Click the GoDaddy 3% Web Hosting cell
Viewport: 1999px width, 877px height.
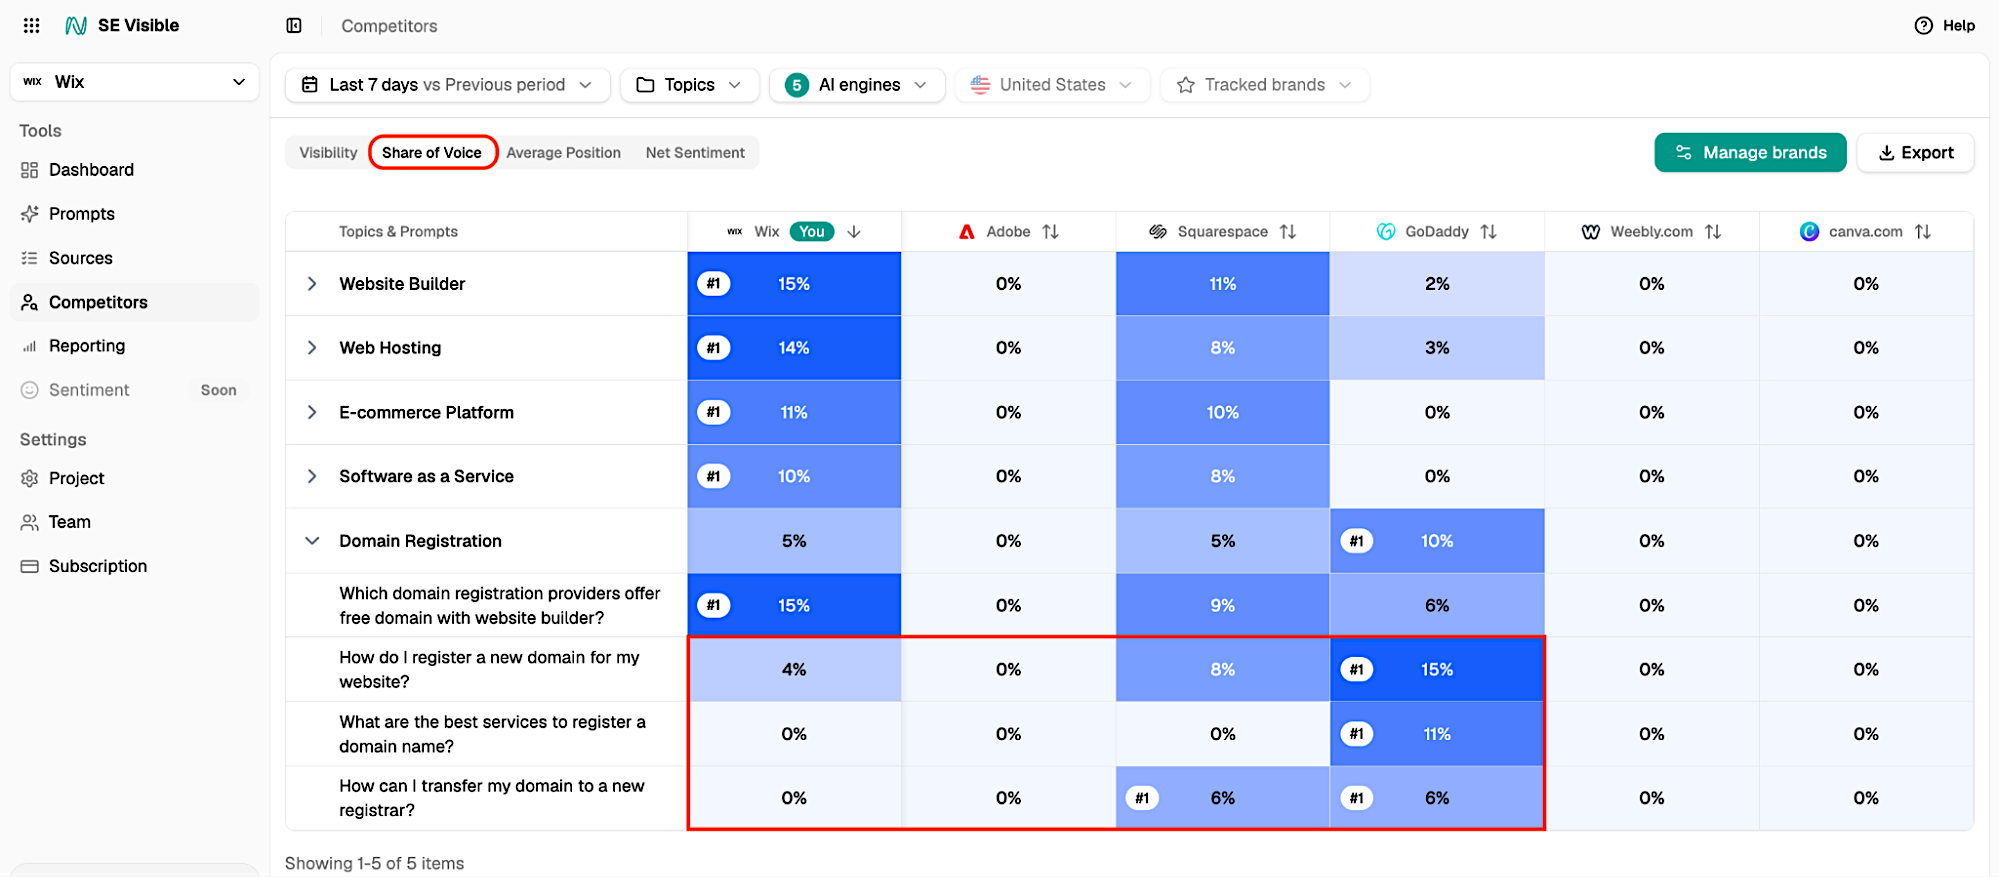click(x=1437, y=348)
